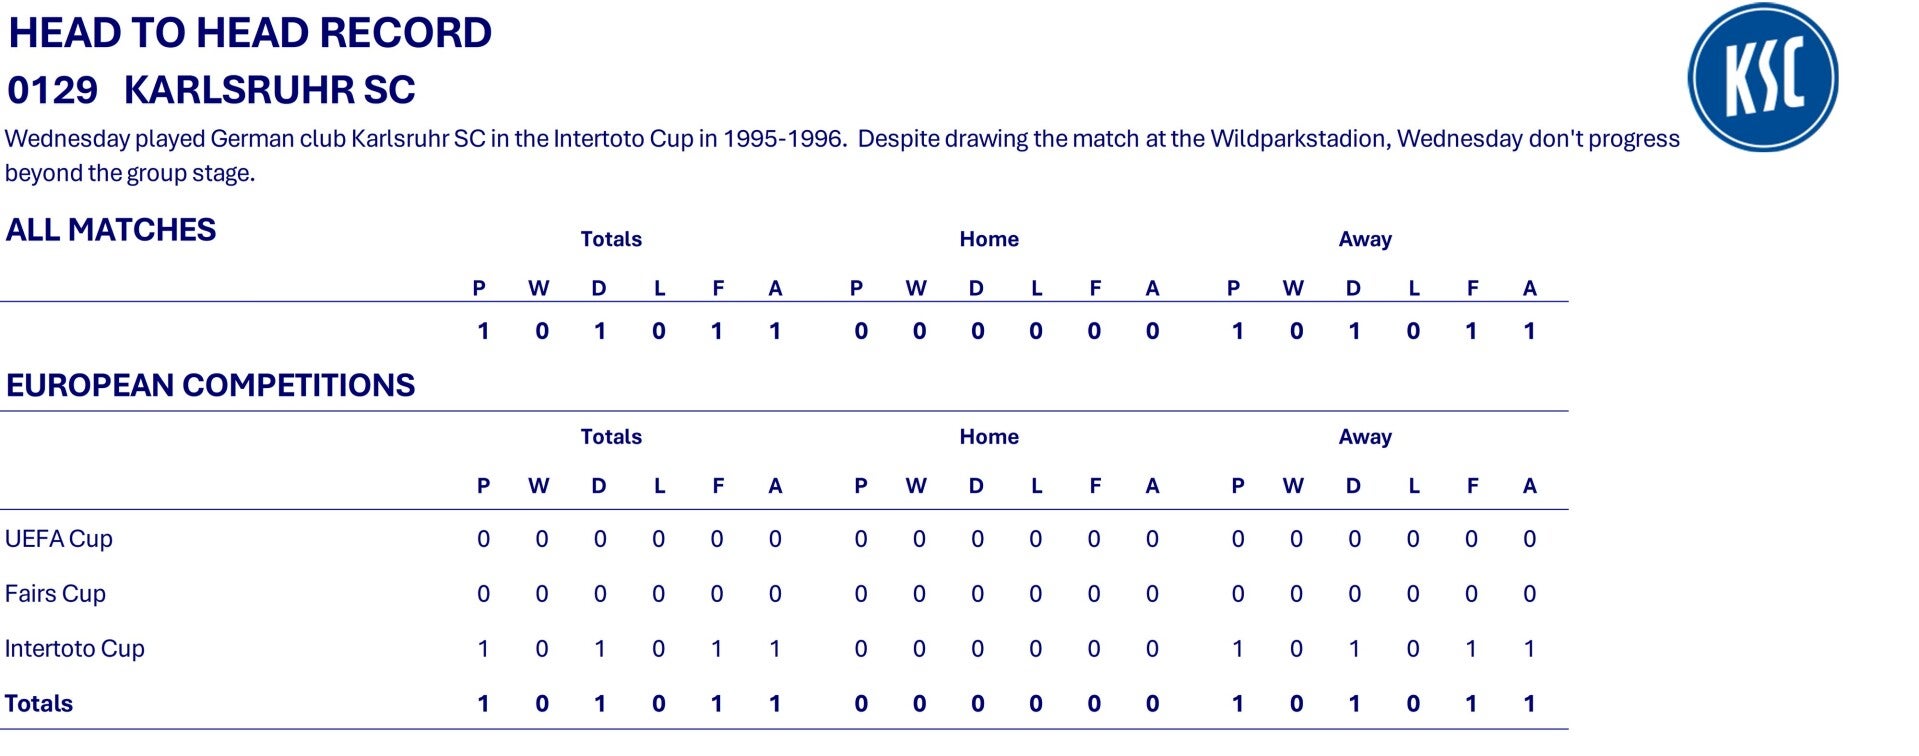
Task: Click the KSC club logo
Action: [x=1762, y=78]
